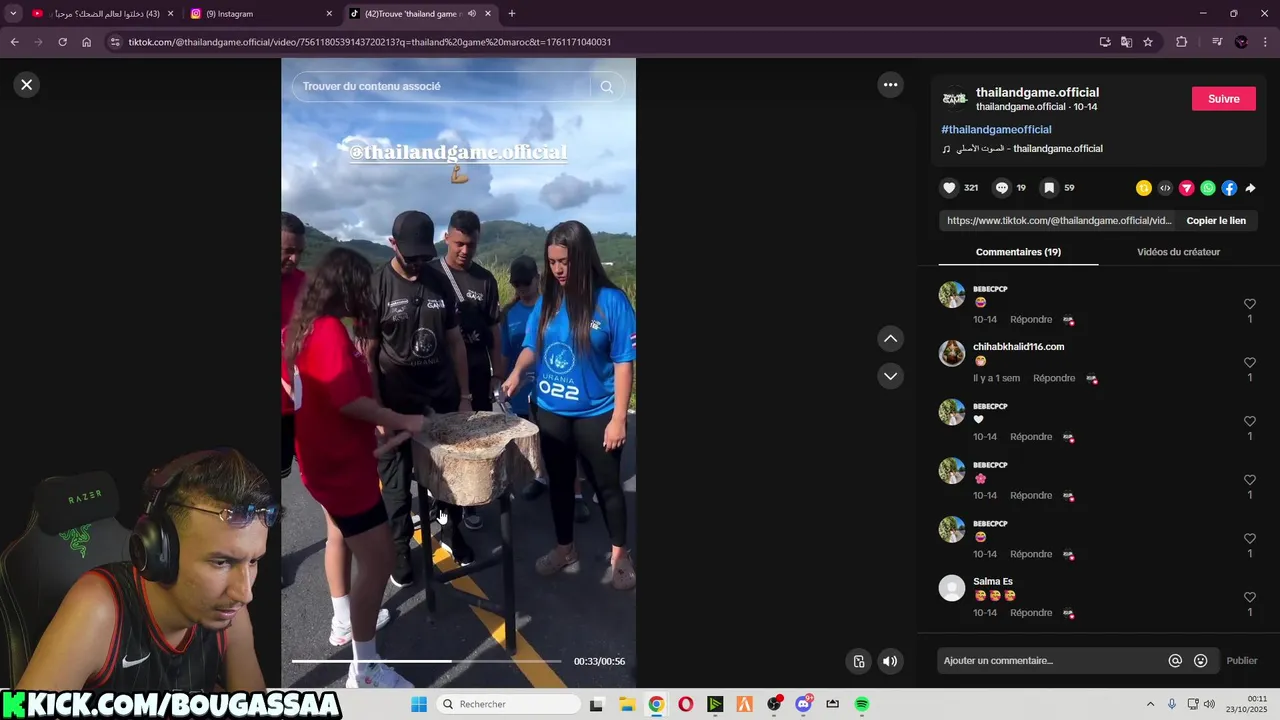Open the tab search dropdown arrow

tap(13, 14)
